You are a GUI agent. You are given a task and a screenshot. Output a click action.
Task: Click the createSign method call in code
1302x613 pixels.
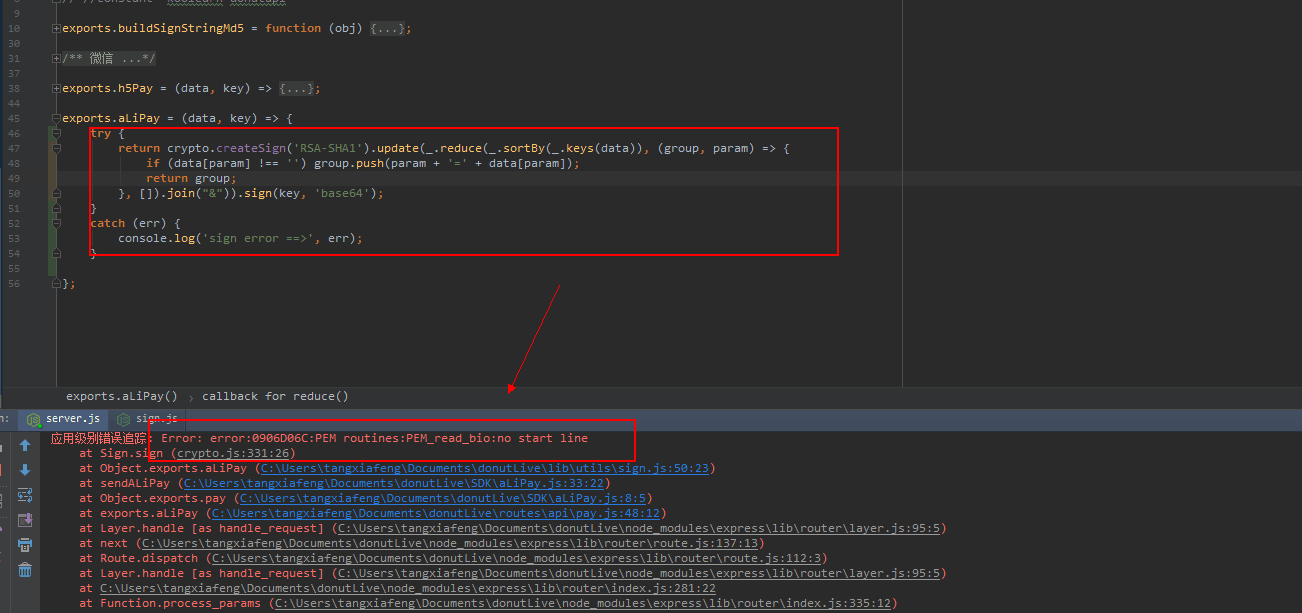click(x=251, y=148)
